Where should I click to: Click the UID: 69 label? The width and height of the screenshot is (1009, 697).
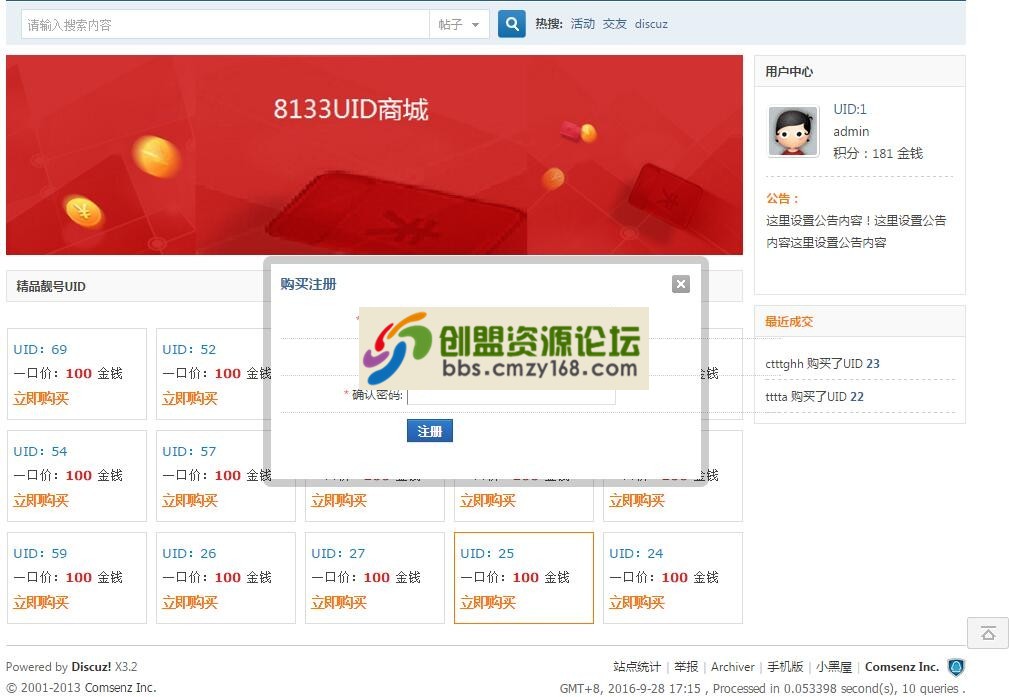(40, 349)
